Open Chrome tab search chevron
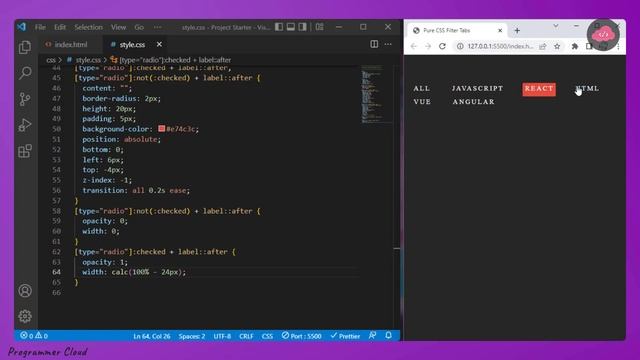The image size is (640, 360). click(556, 26)
